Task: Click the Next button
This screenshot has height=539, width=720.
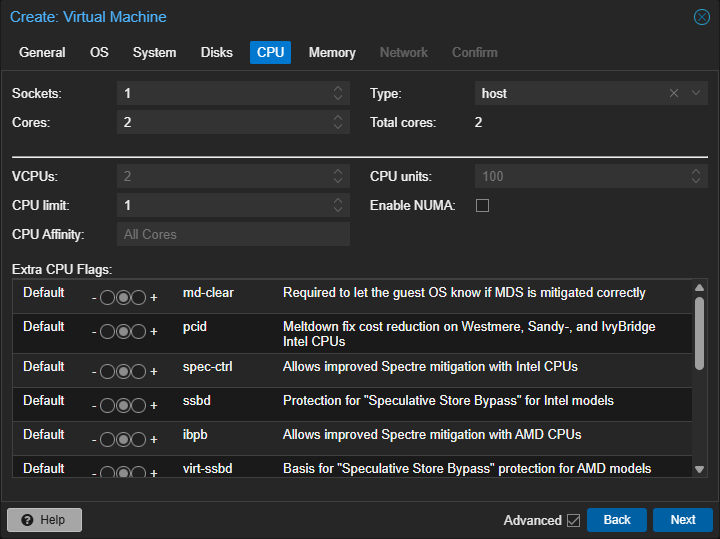Action: point(683,520)
